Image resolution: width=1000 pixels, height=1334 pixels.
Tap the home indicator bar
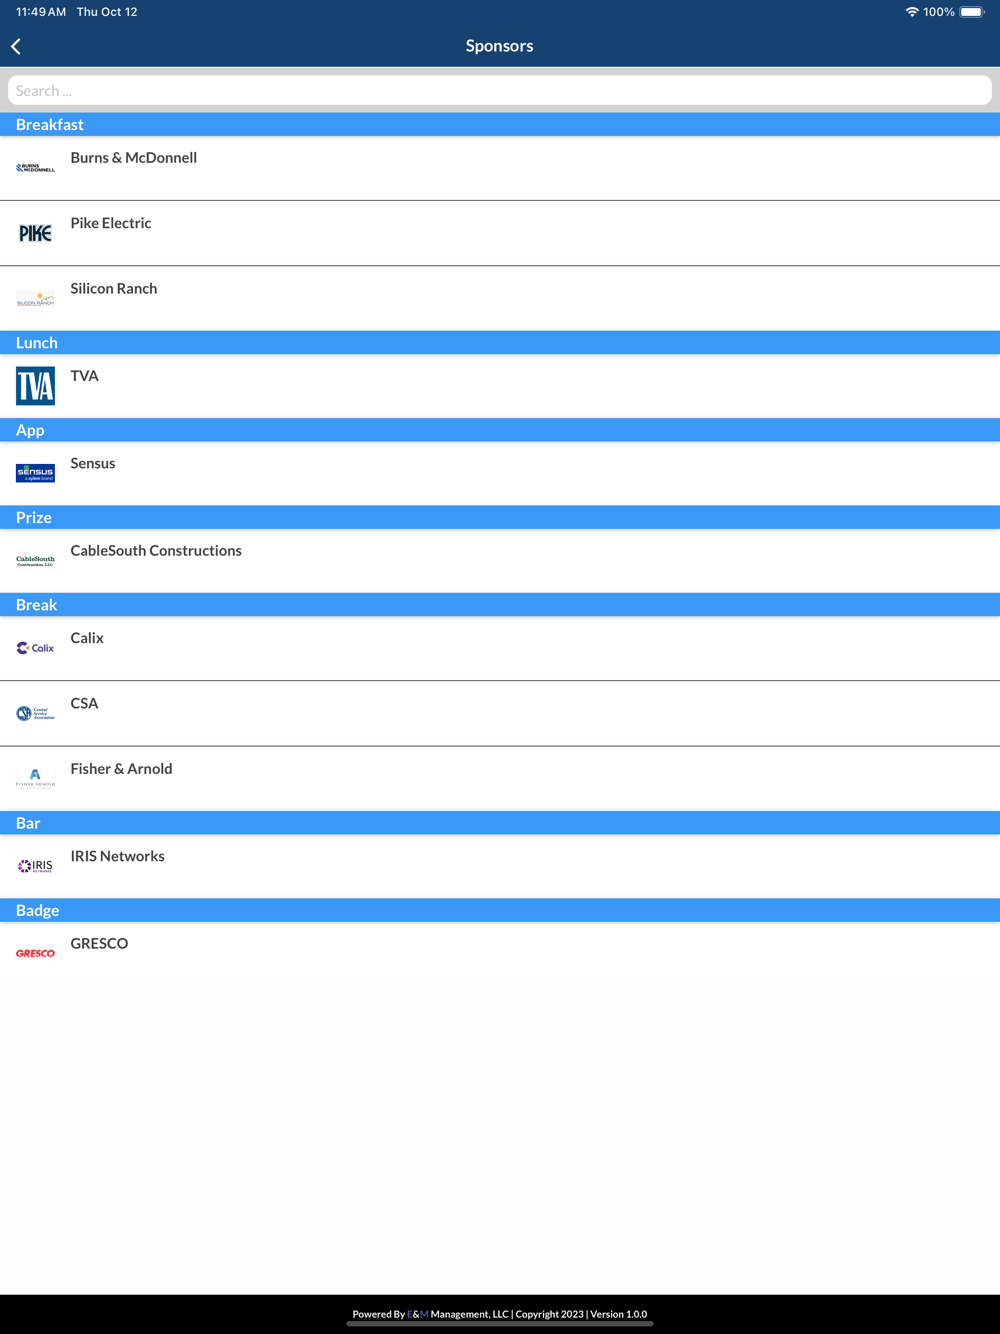pyautogui.click(x=500, y=1324)
